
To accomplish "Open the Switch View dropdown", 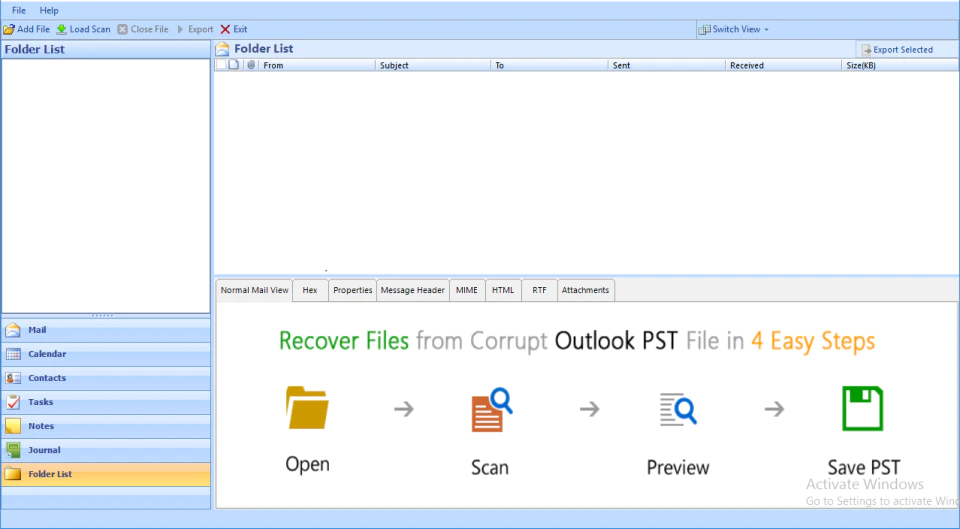I will click(x=733, y=29).
